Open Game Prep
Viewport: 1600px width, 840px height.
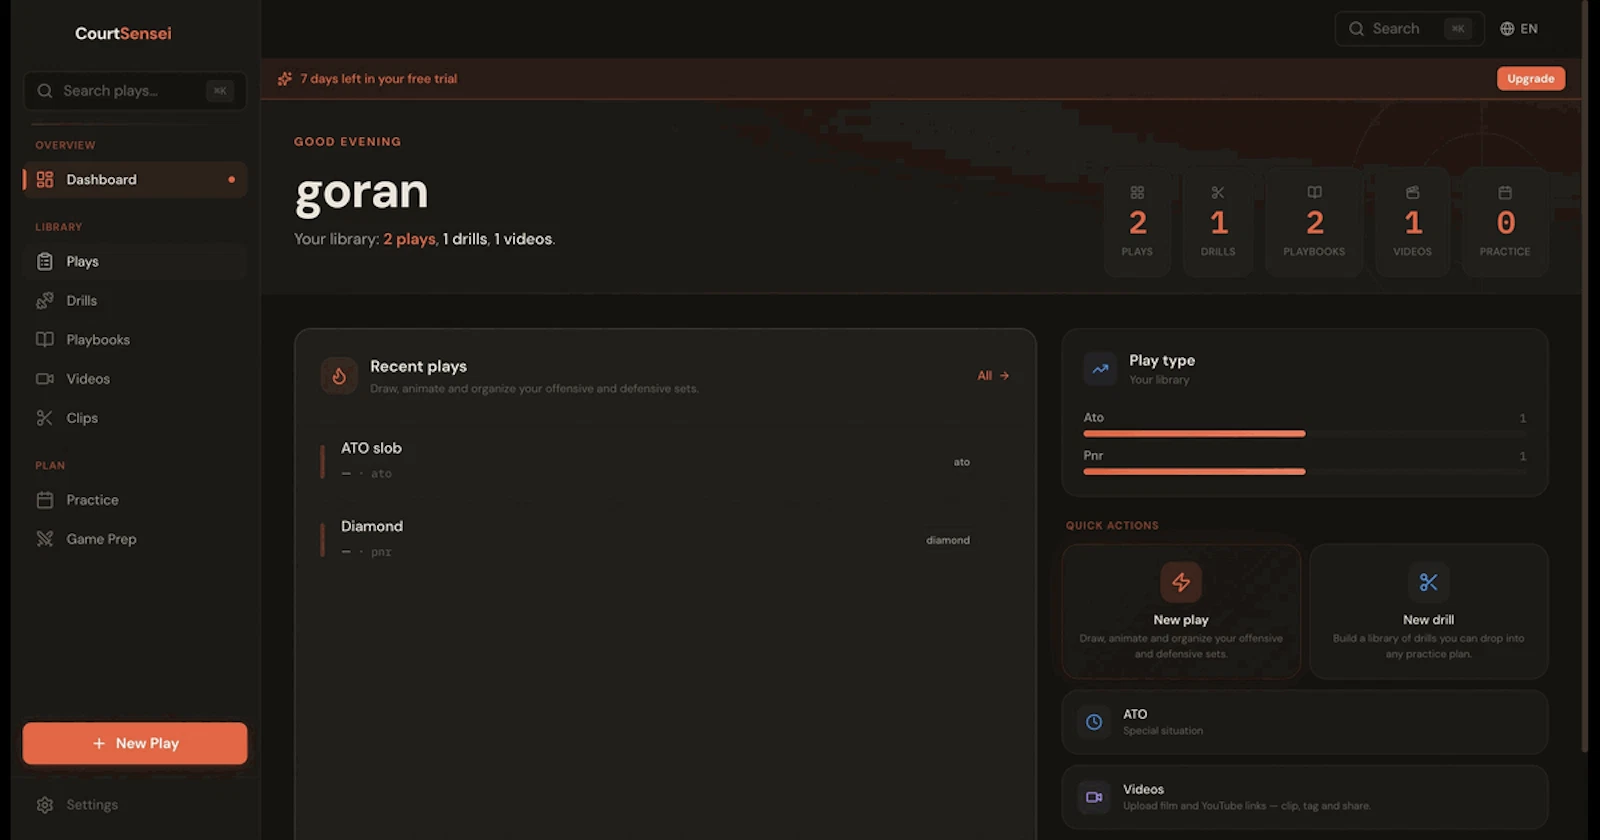click(x=135, y=539)
